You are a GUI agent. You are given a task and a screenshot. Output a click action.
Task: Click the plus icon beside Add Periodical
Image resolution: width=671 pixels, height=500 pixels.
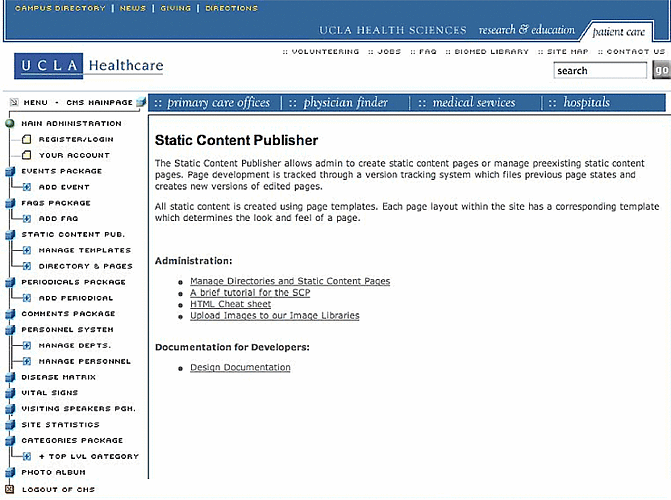coord(27,298)
